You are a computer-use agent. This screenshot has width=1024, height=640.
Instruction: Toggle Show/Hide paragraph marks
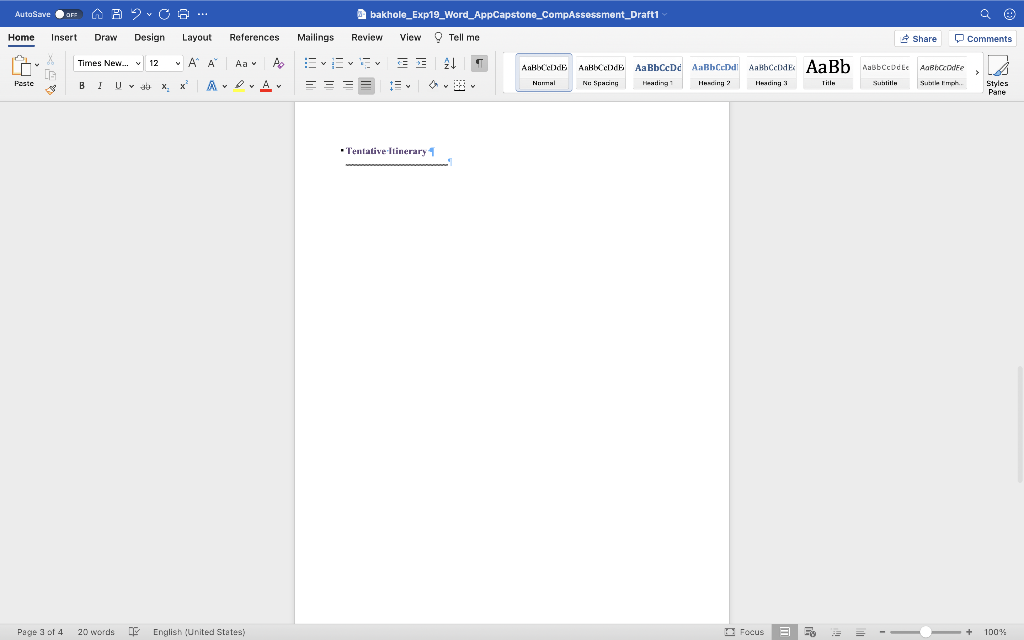click(480, 63)
